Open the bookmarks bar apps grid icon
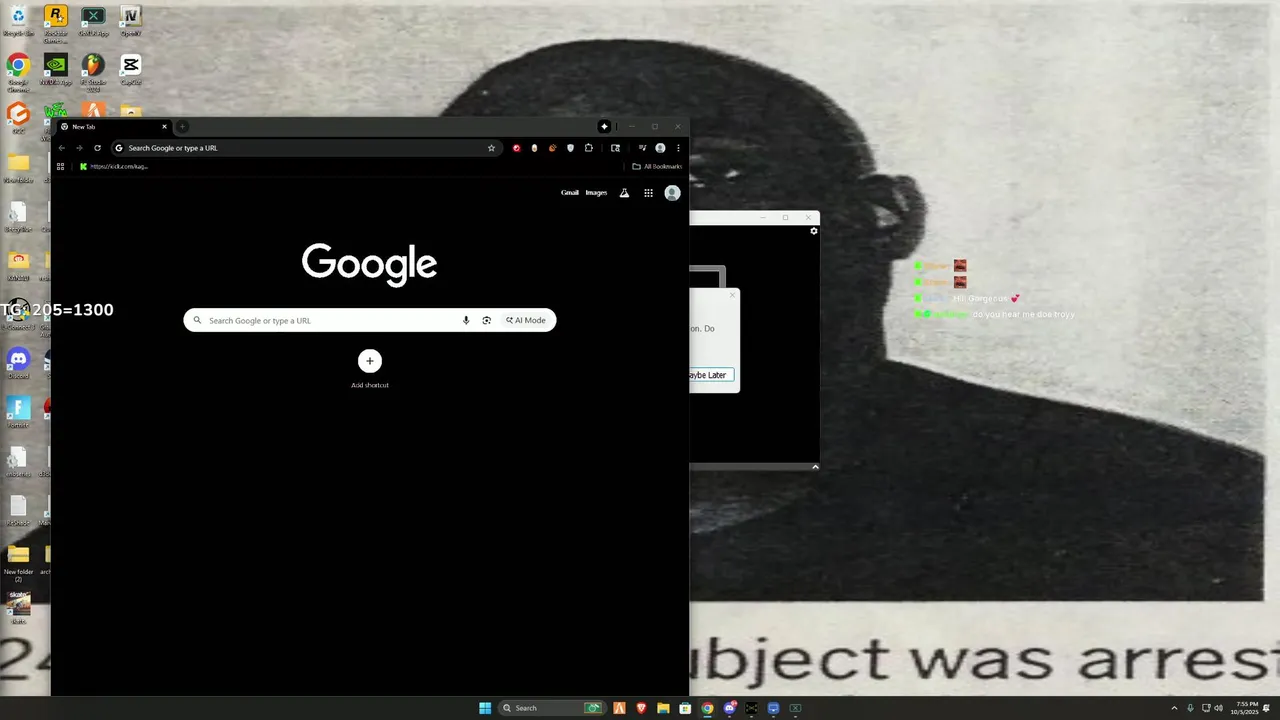The width and height of the screenshot is (1280, 720). click(x=61, y=166)
